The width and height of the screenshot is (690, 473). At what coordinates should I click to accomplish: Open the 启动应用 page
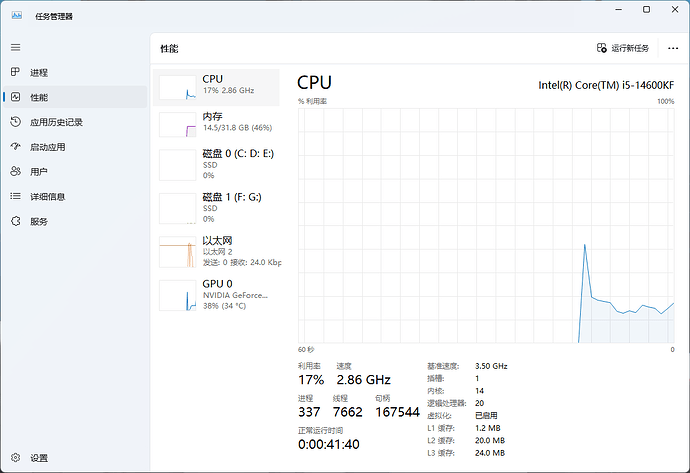point(75,147)
